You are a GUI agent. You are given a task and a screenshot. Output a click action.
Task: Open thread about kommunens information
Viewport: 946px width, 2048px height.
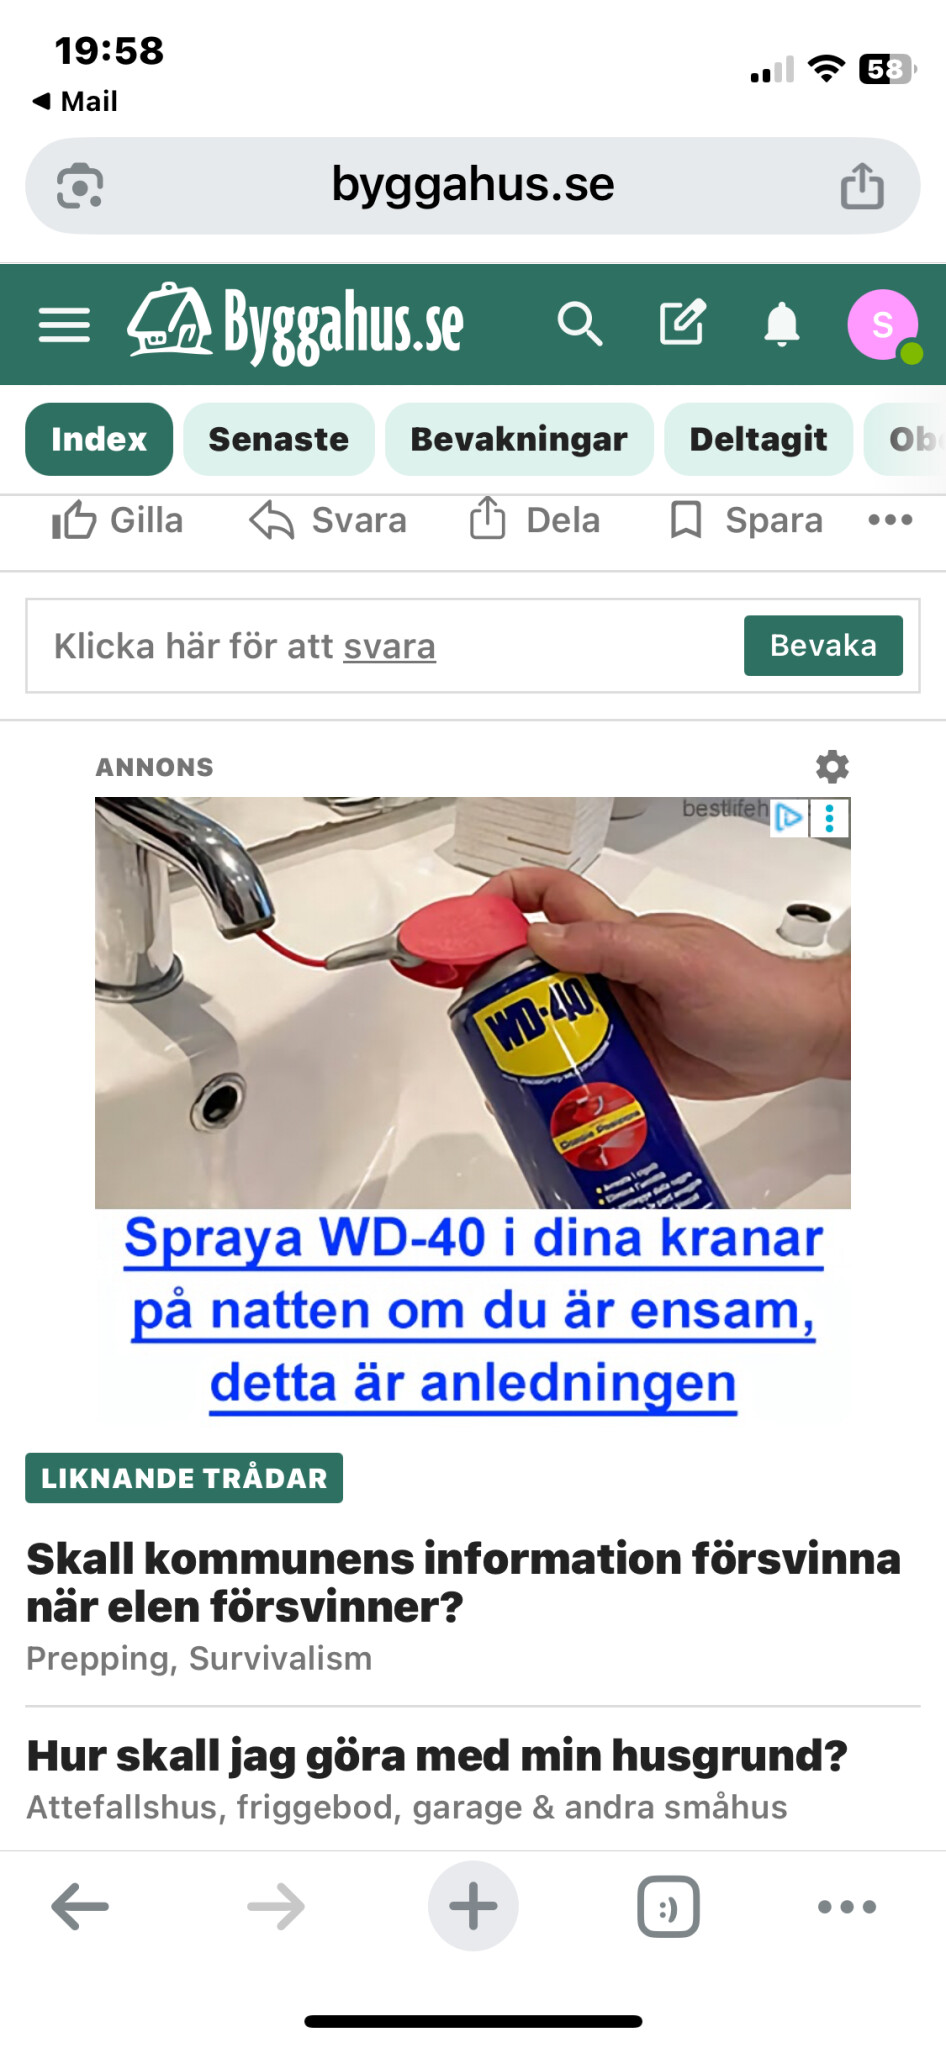pos(463,1583)
